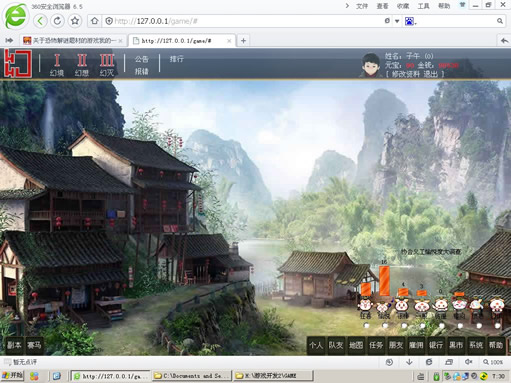This screenshot has width=511, height=383.
Task: Open the 文件 menu
Action: 362,6
